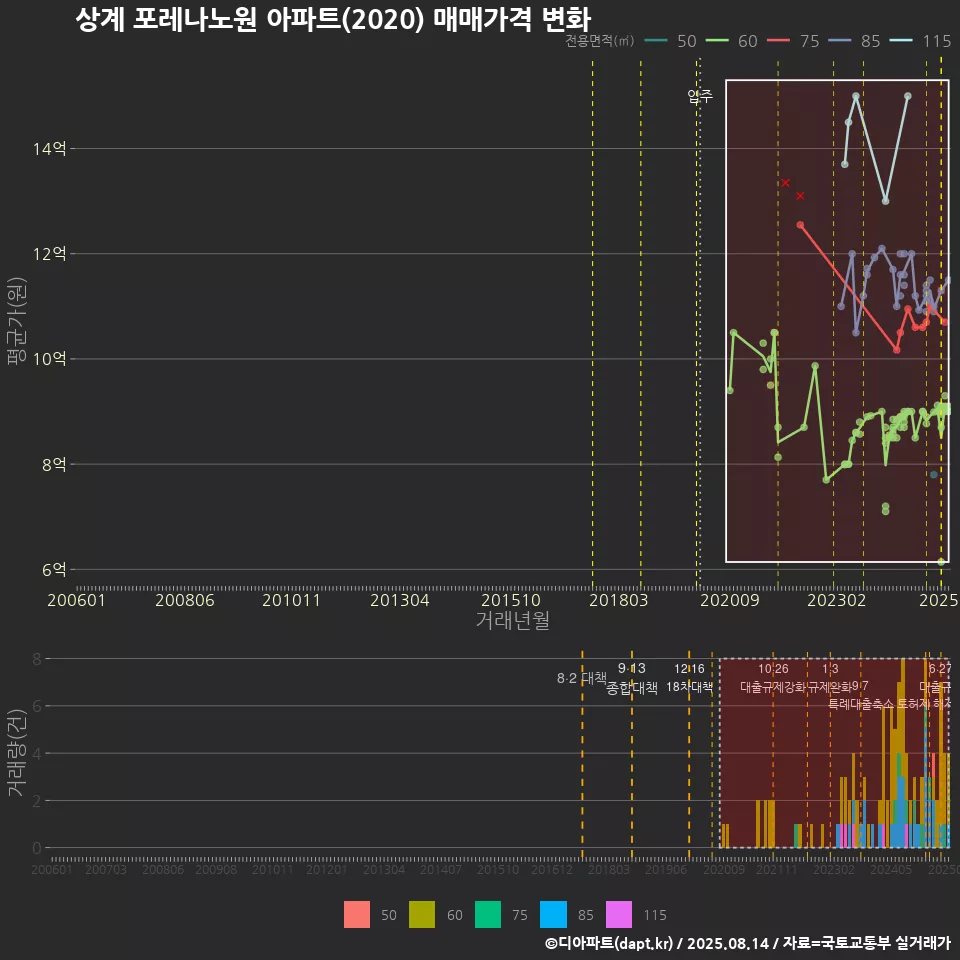Select the green 75 bar legend swatch
Viewport: 960px width, 960px height.
point(488,915)
